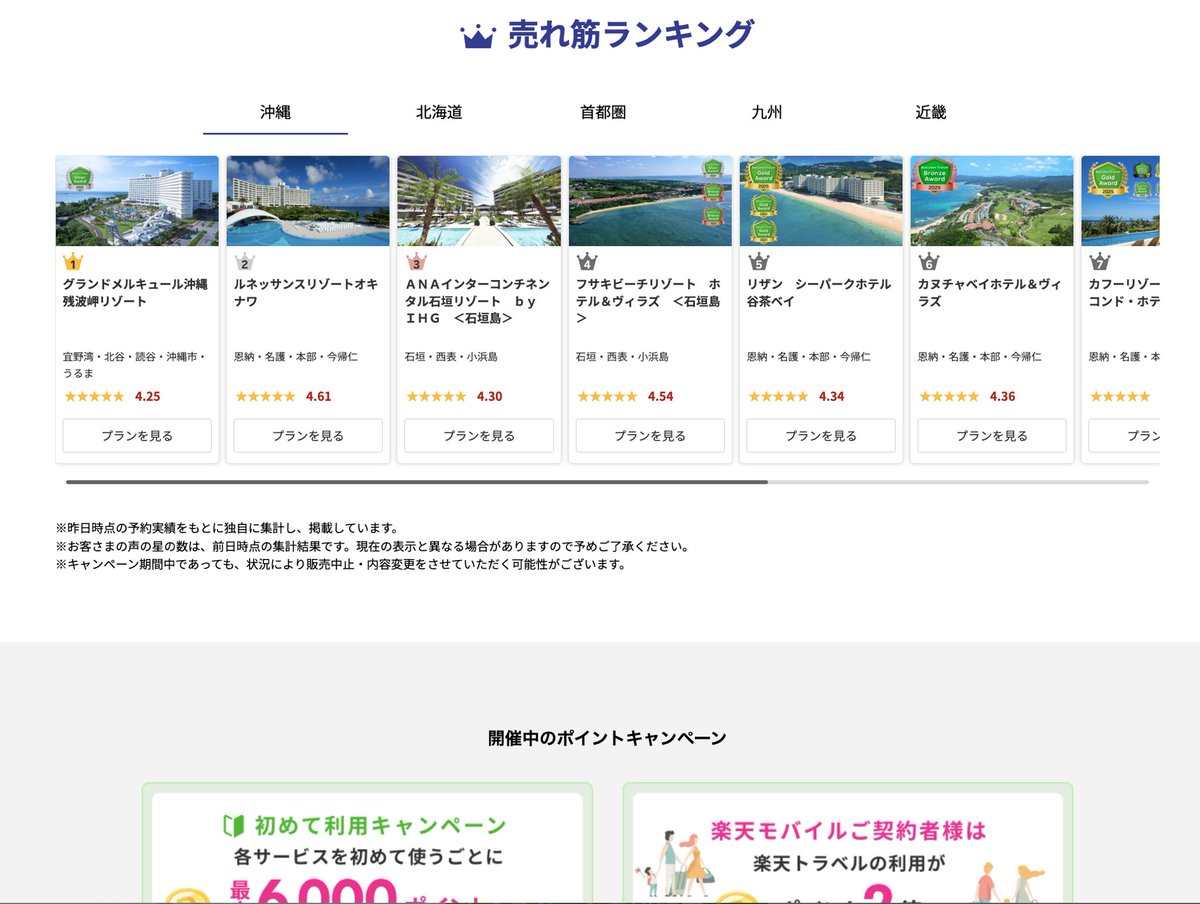Click star rating icons for カヌチャベイホテル

[949, 396]
